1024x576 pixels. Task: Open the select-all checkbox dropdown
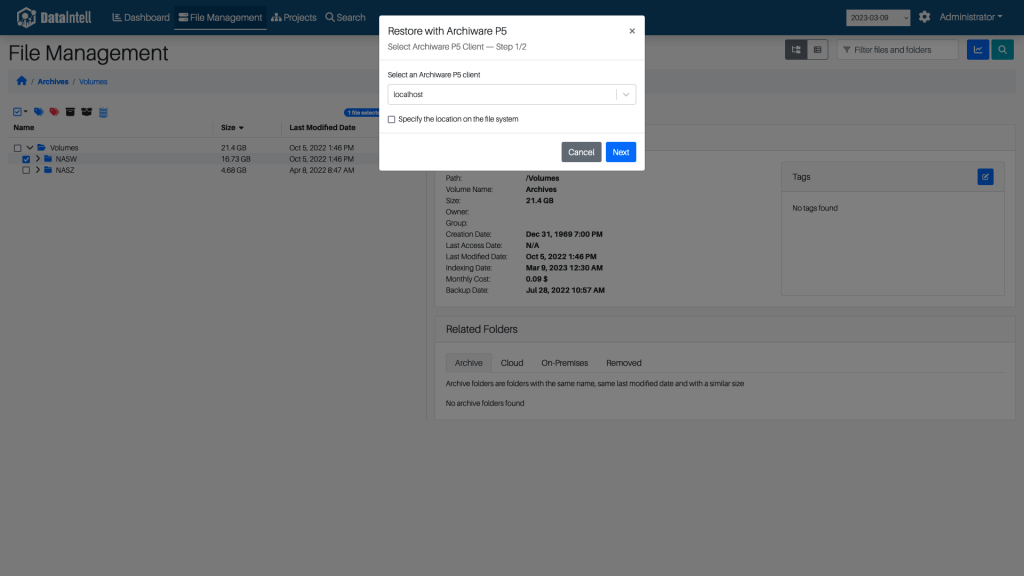20,112
